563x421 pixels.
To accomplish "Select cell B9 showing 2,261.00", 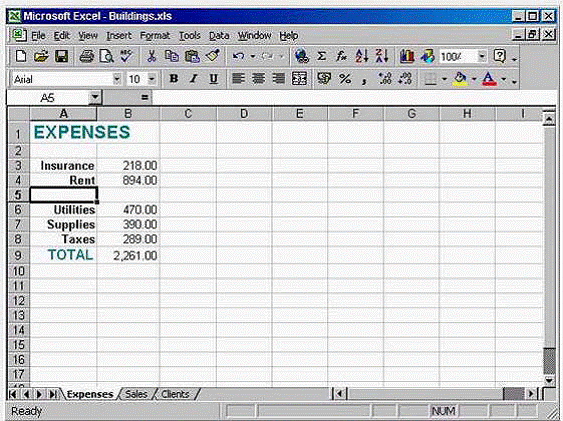I will pos(128,256).
